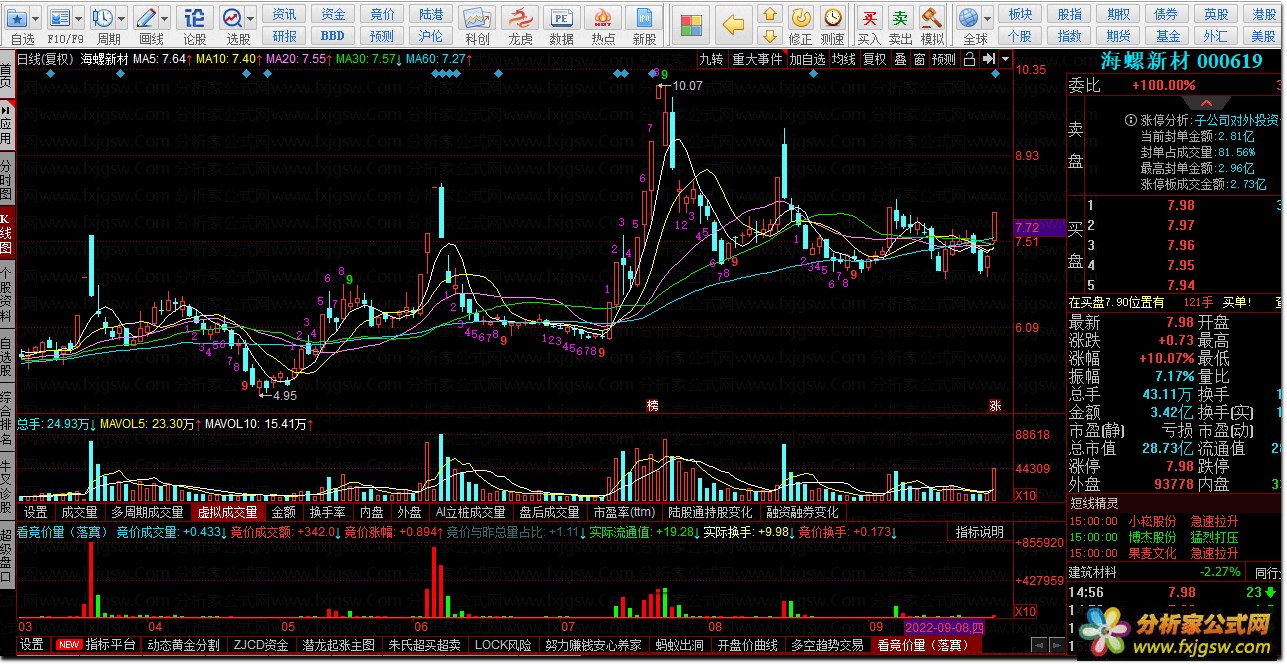Image resolution: width=1287 pixels, height=664 pixels.
Task: Click the down arrow page icon
Action: [x=769, y=35]
